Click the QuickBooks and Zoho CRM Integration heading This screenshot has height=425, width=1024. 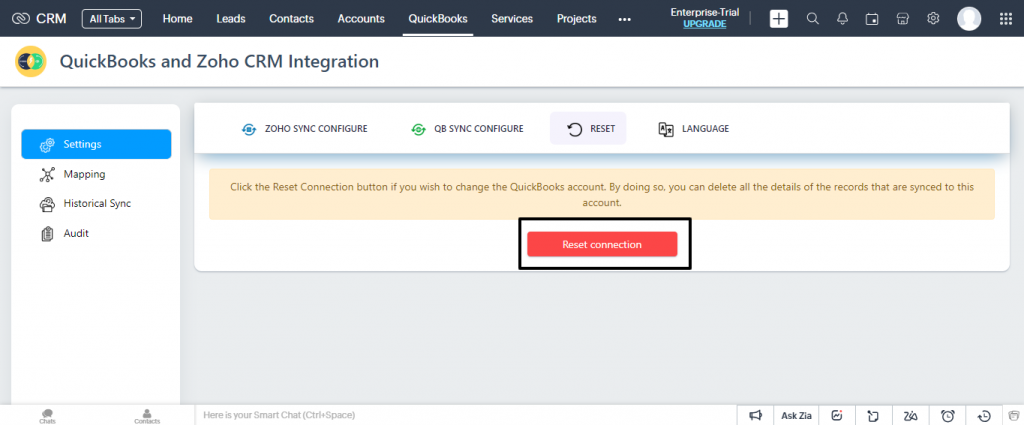pos(219,61)
